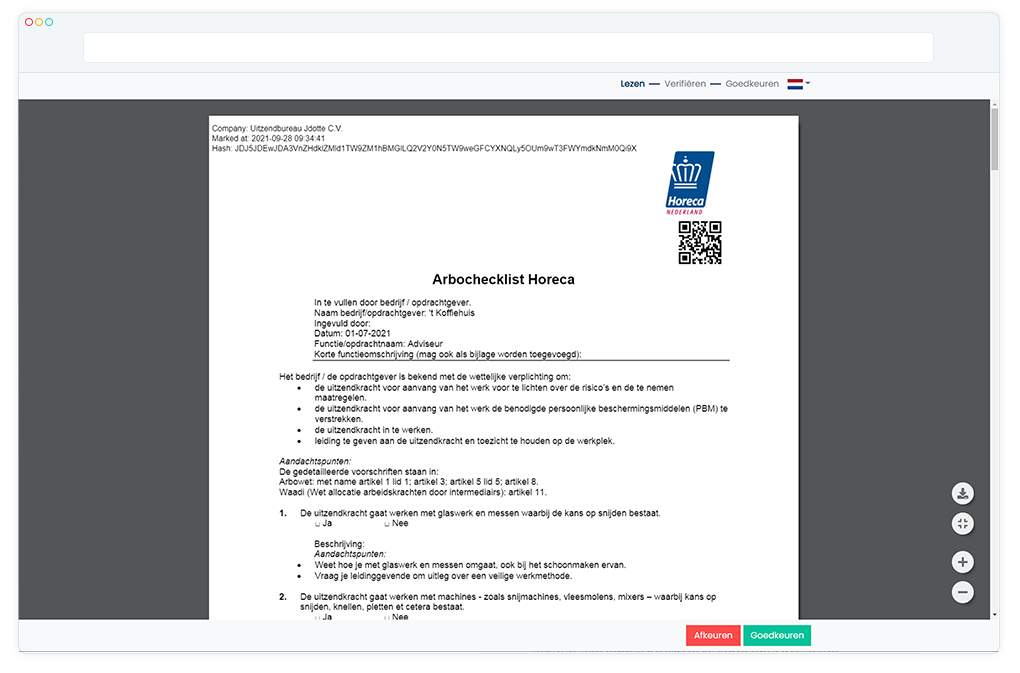The height and width of the screenshot is (673, 1020).
Task: Click the bullet about 'persoonlijke beschermingsmiddelen (PBM)'
Action: click(x=521, y=414)
